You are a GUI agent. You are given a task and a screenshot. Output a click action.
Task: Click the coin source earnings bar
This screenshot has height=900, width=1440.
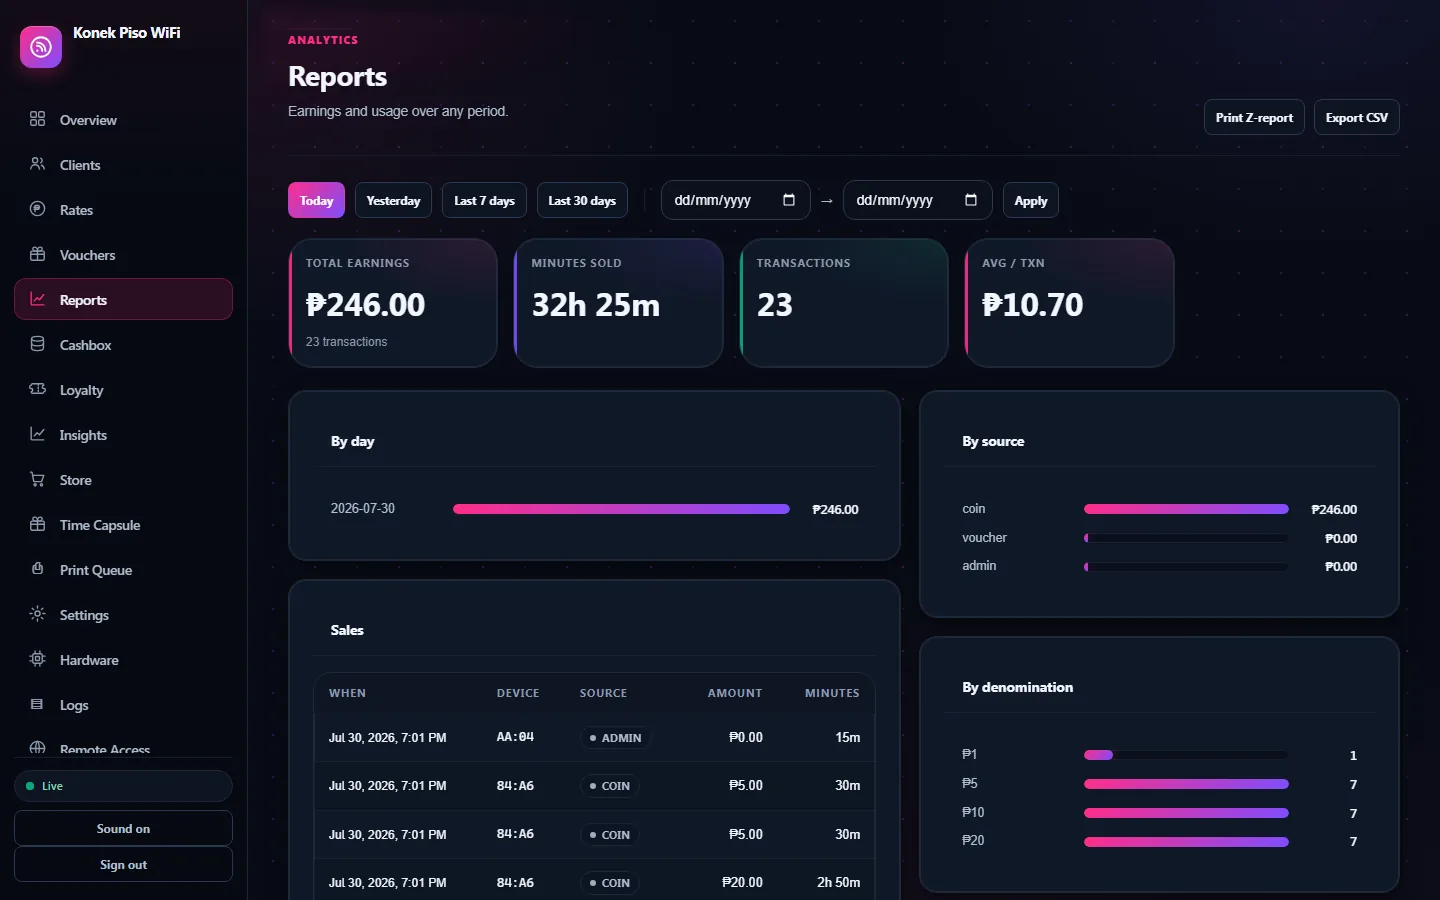(x=1186, y=509)
